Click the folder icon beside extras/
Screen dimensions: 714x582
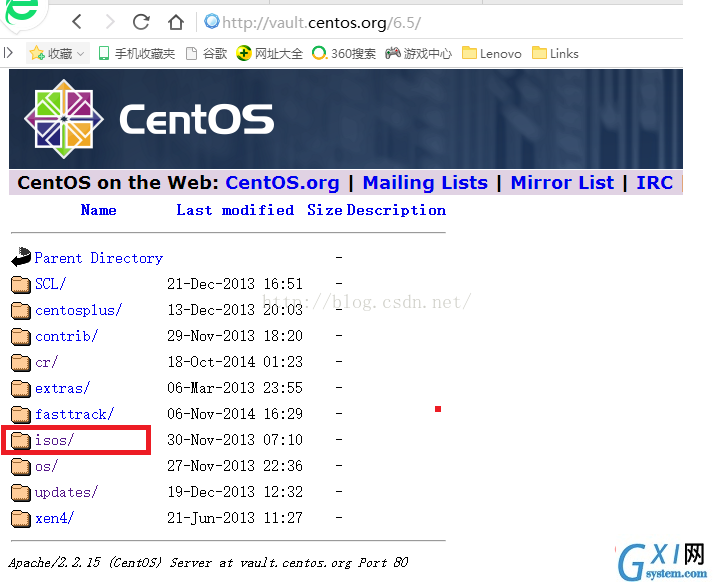point(20,388)
